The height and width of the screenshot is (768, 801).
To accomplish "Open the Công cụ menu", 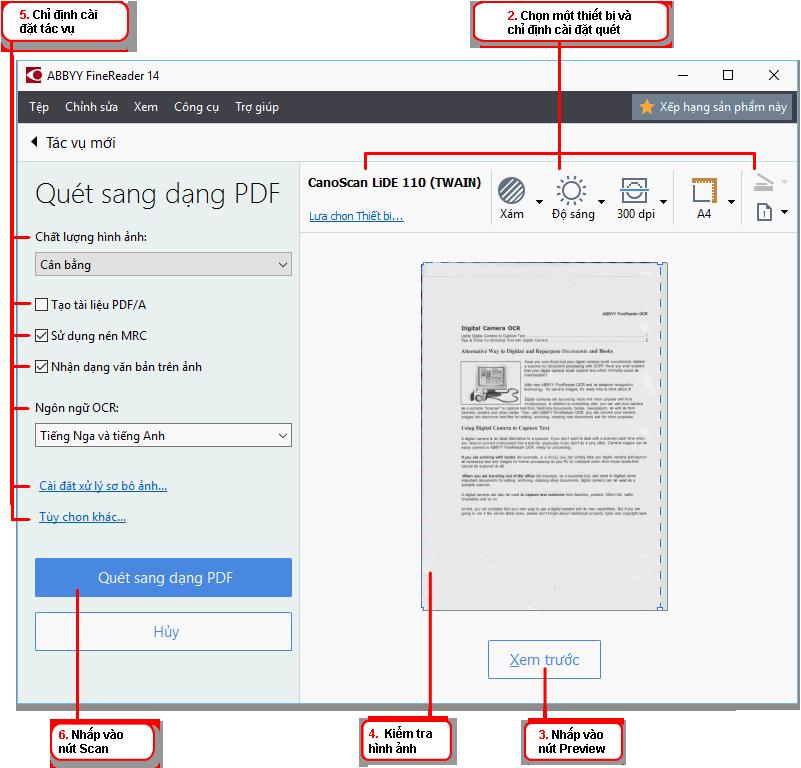I will 196,107.
